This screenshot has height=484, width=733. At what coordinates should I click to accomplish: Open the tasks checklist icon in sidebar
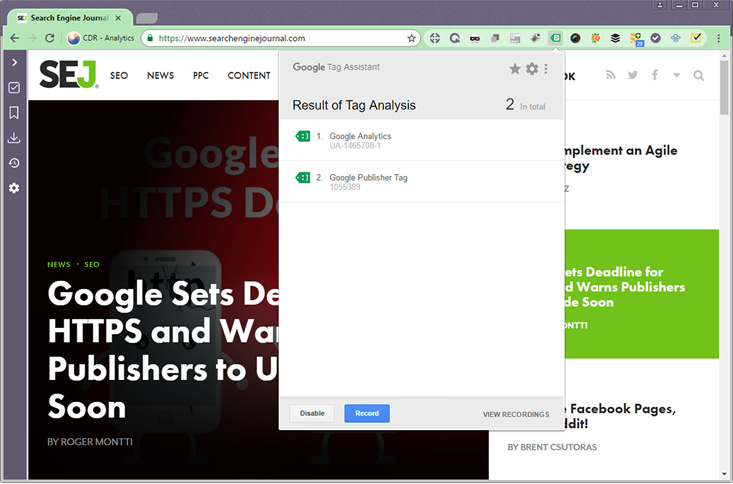14,87
